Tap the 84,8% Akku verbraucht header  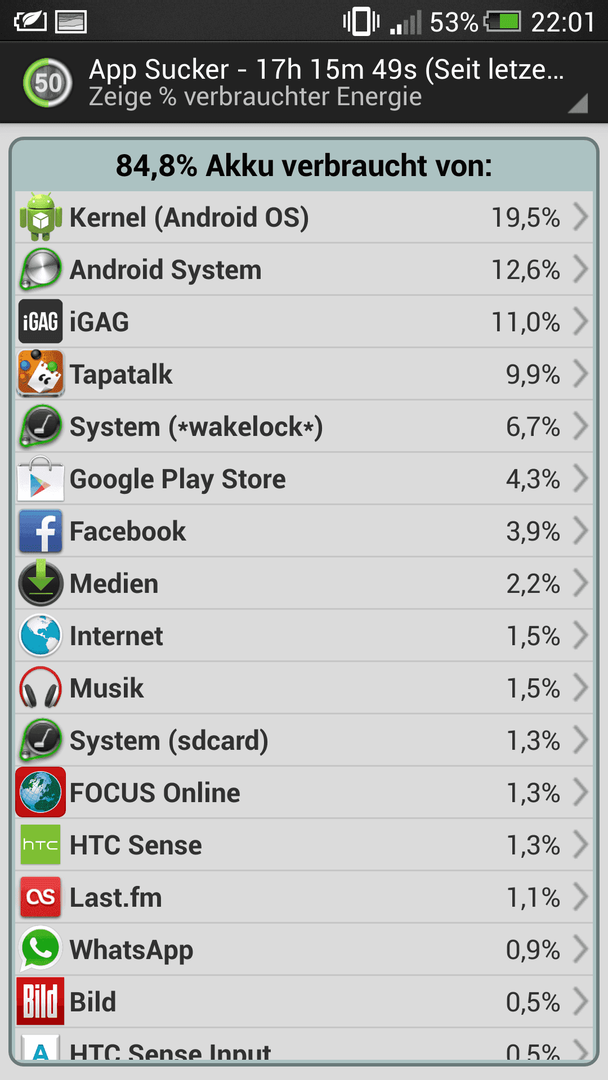click(x=304, y=165)
